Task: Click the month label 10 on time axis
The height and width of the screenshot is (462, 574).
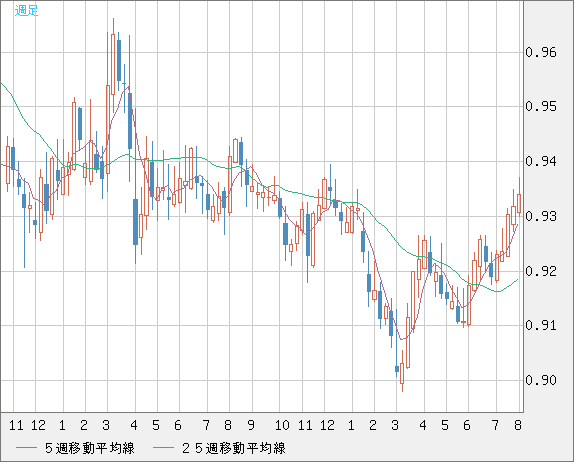Action: [x=282, y=425]
